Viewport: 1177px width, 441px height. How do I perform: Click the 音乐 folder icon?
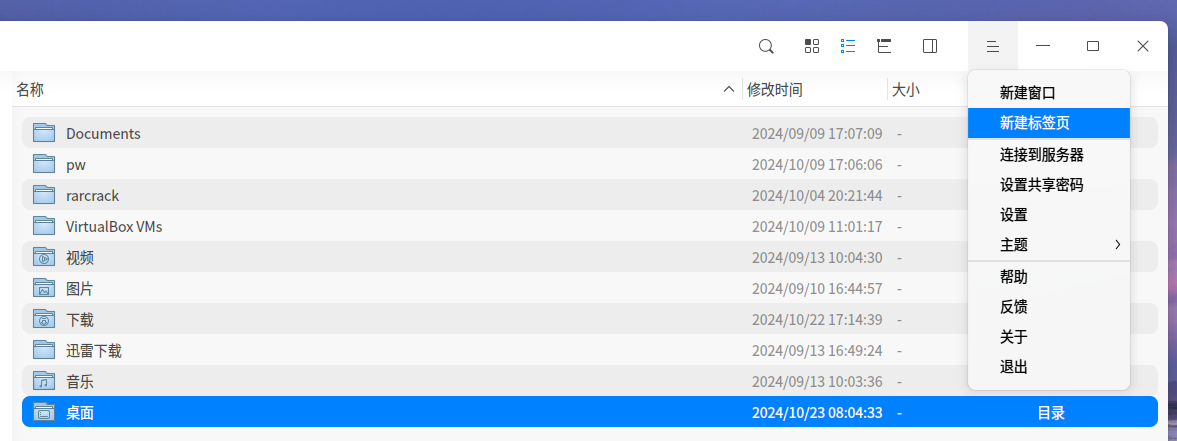pyautogui.click(x=44, y=381)
